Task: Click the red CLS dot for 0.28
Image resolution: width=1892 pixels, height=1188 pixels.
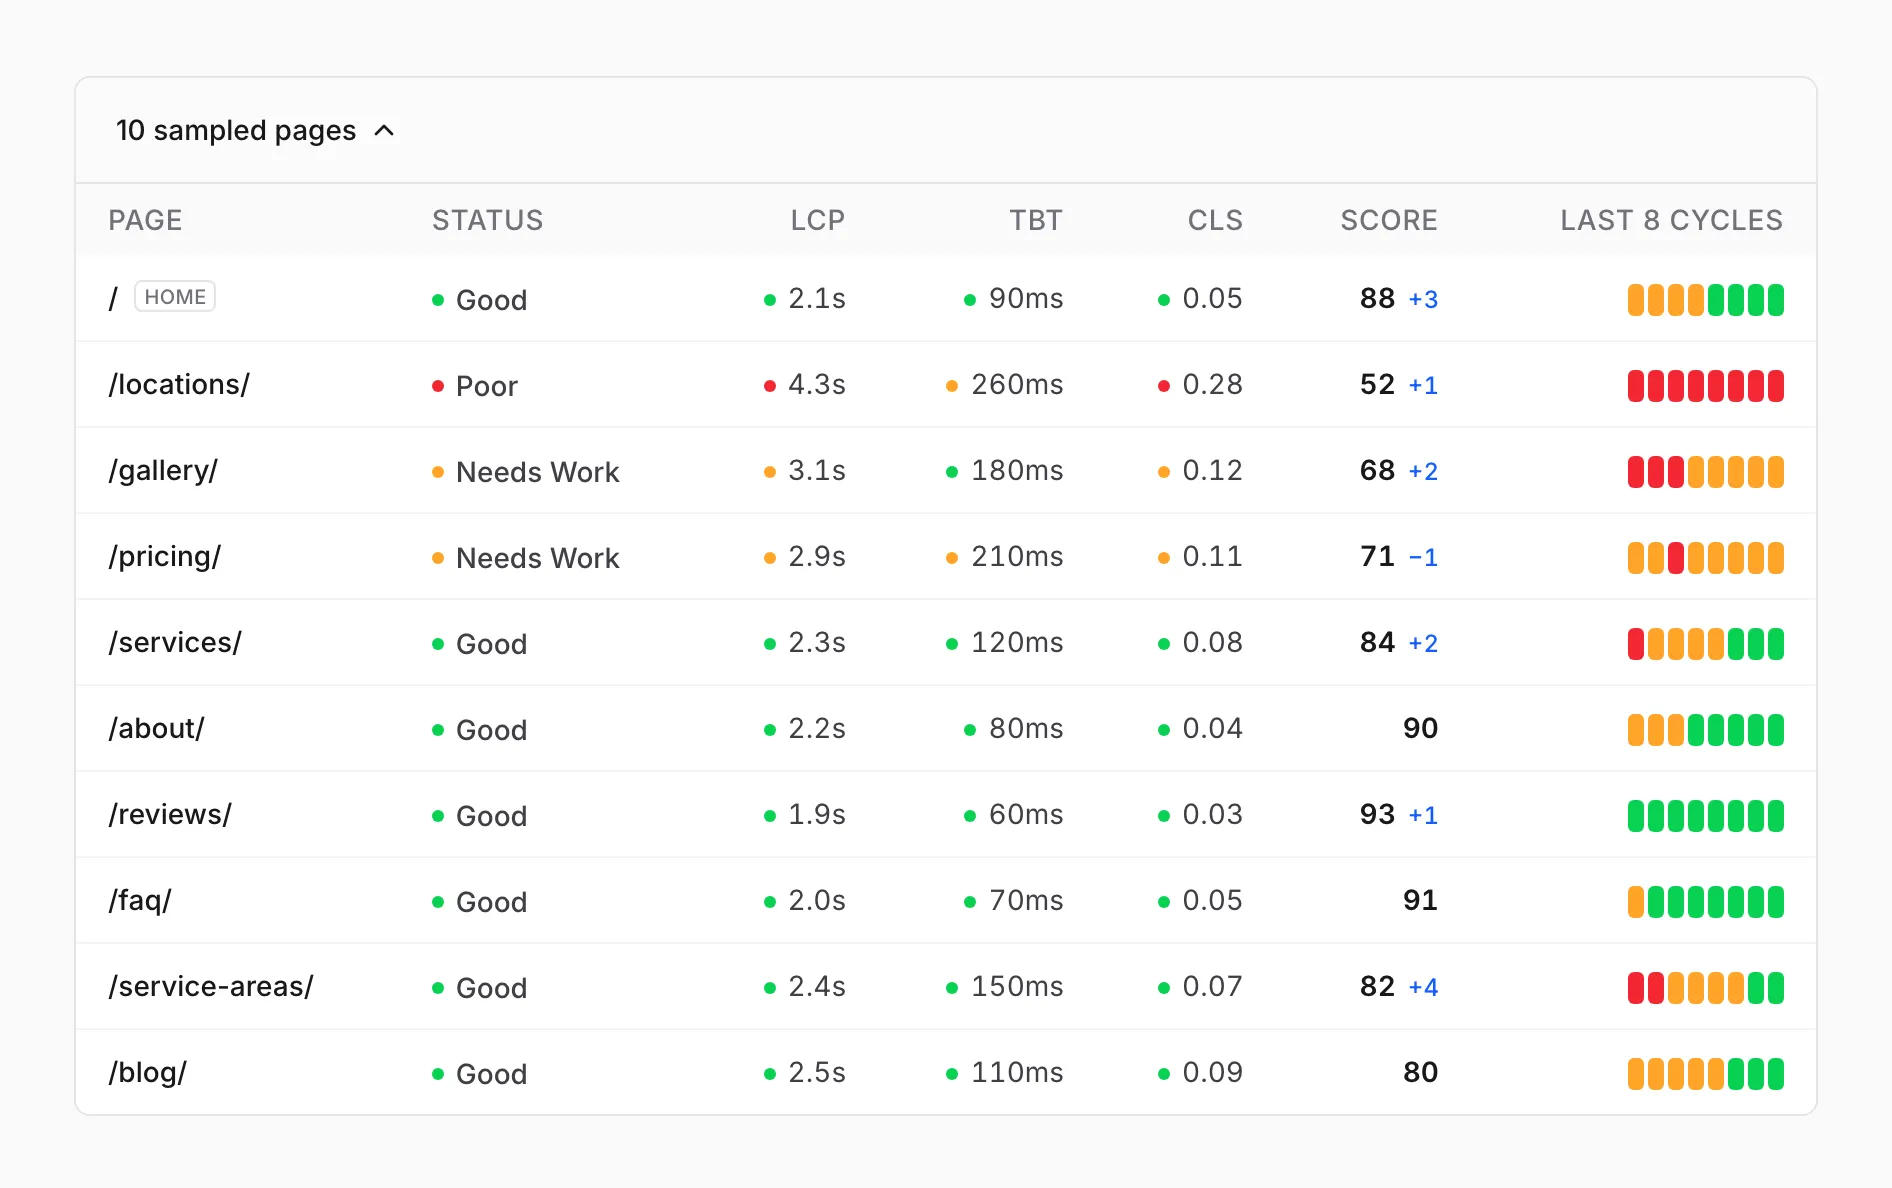Action: 1164,386
